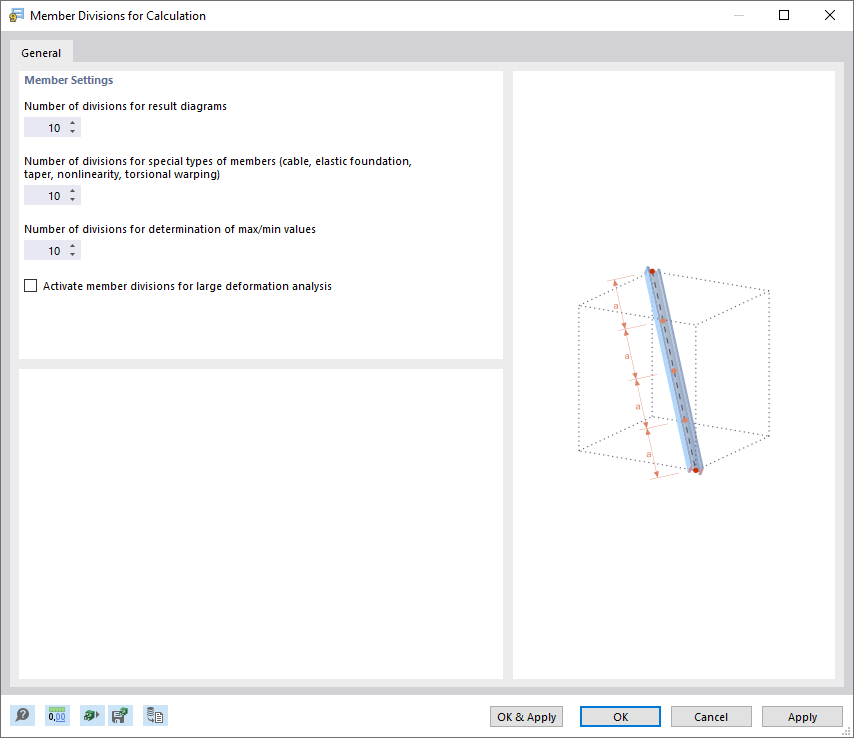The height and width of the screenshot is (738, 854).
Task: Increase divisions for result diagrams
Action: (x=72, y=123)
